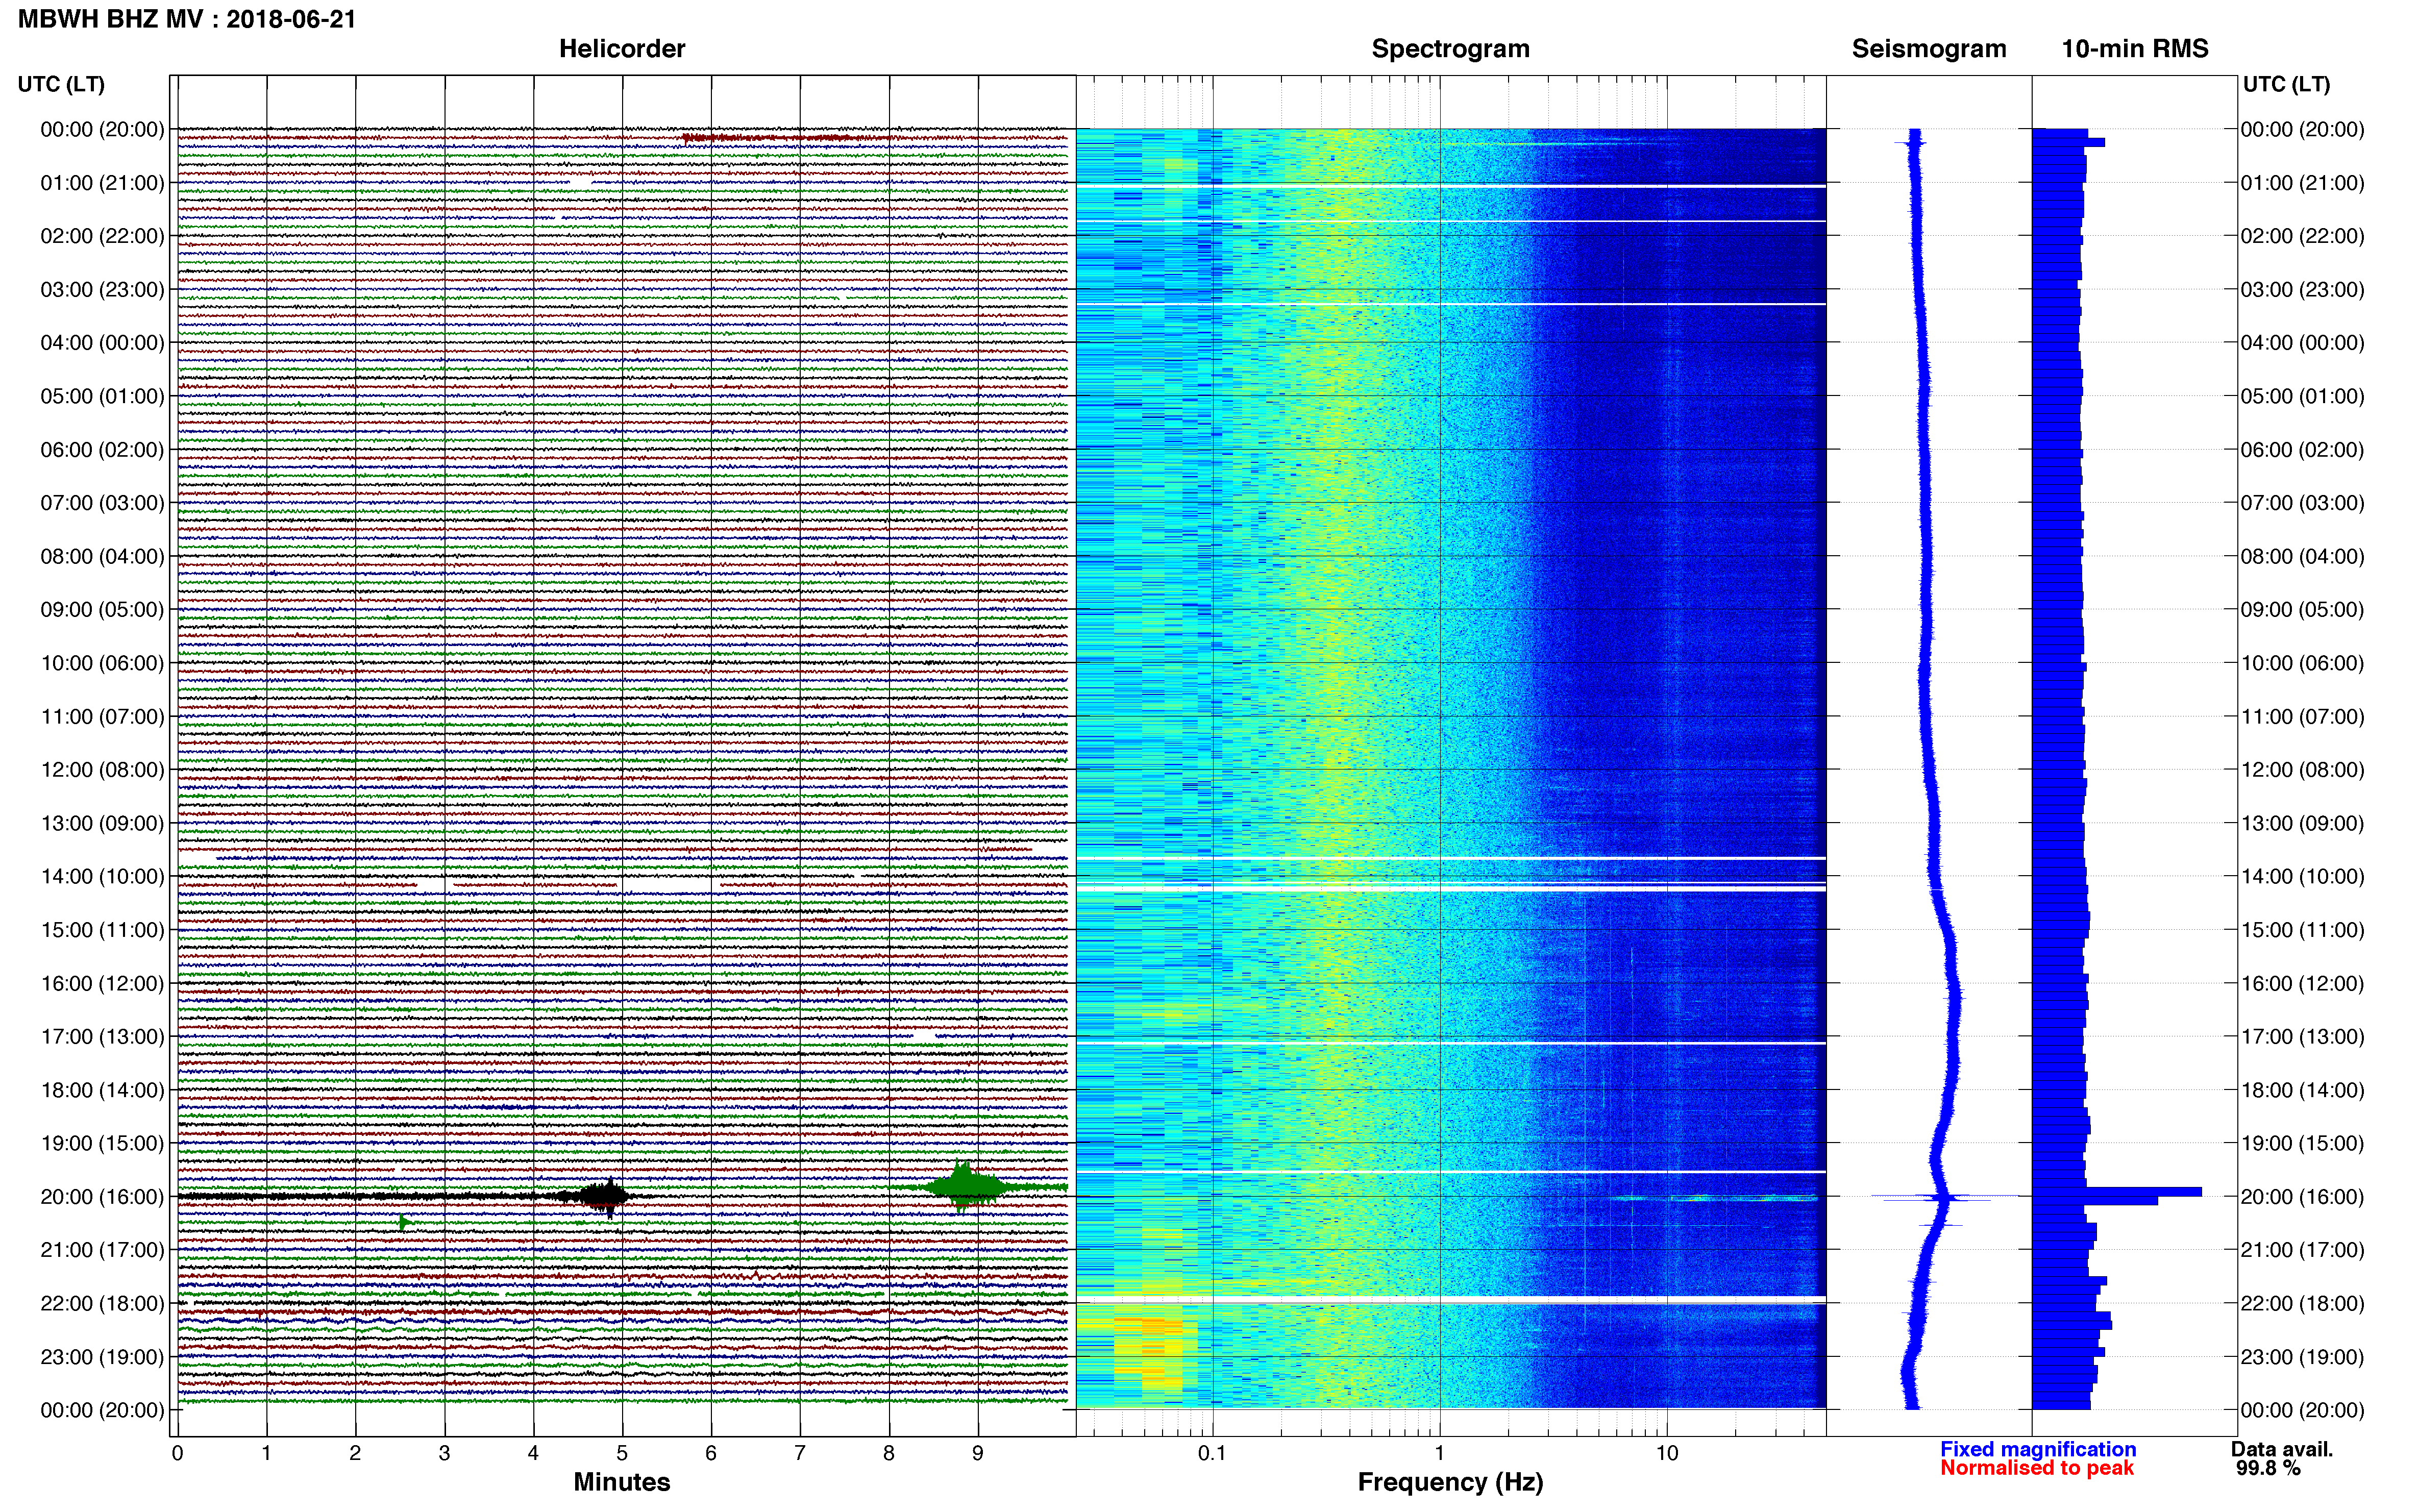Click right-axis time label '17:00 (13:00)'
The width and height of the screenshot is (2419, 1512).
coord(2302,1037)
